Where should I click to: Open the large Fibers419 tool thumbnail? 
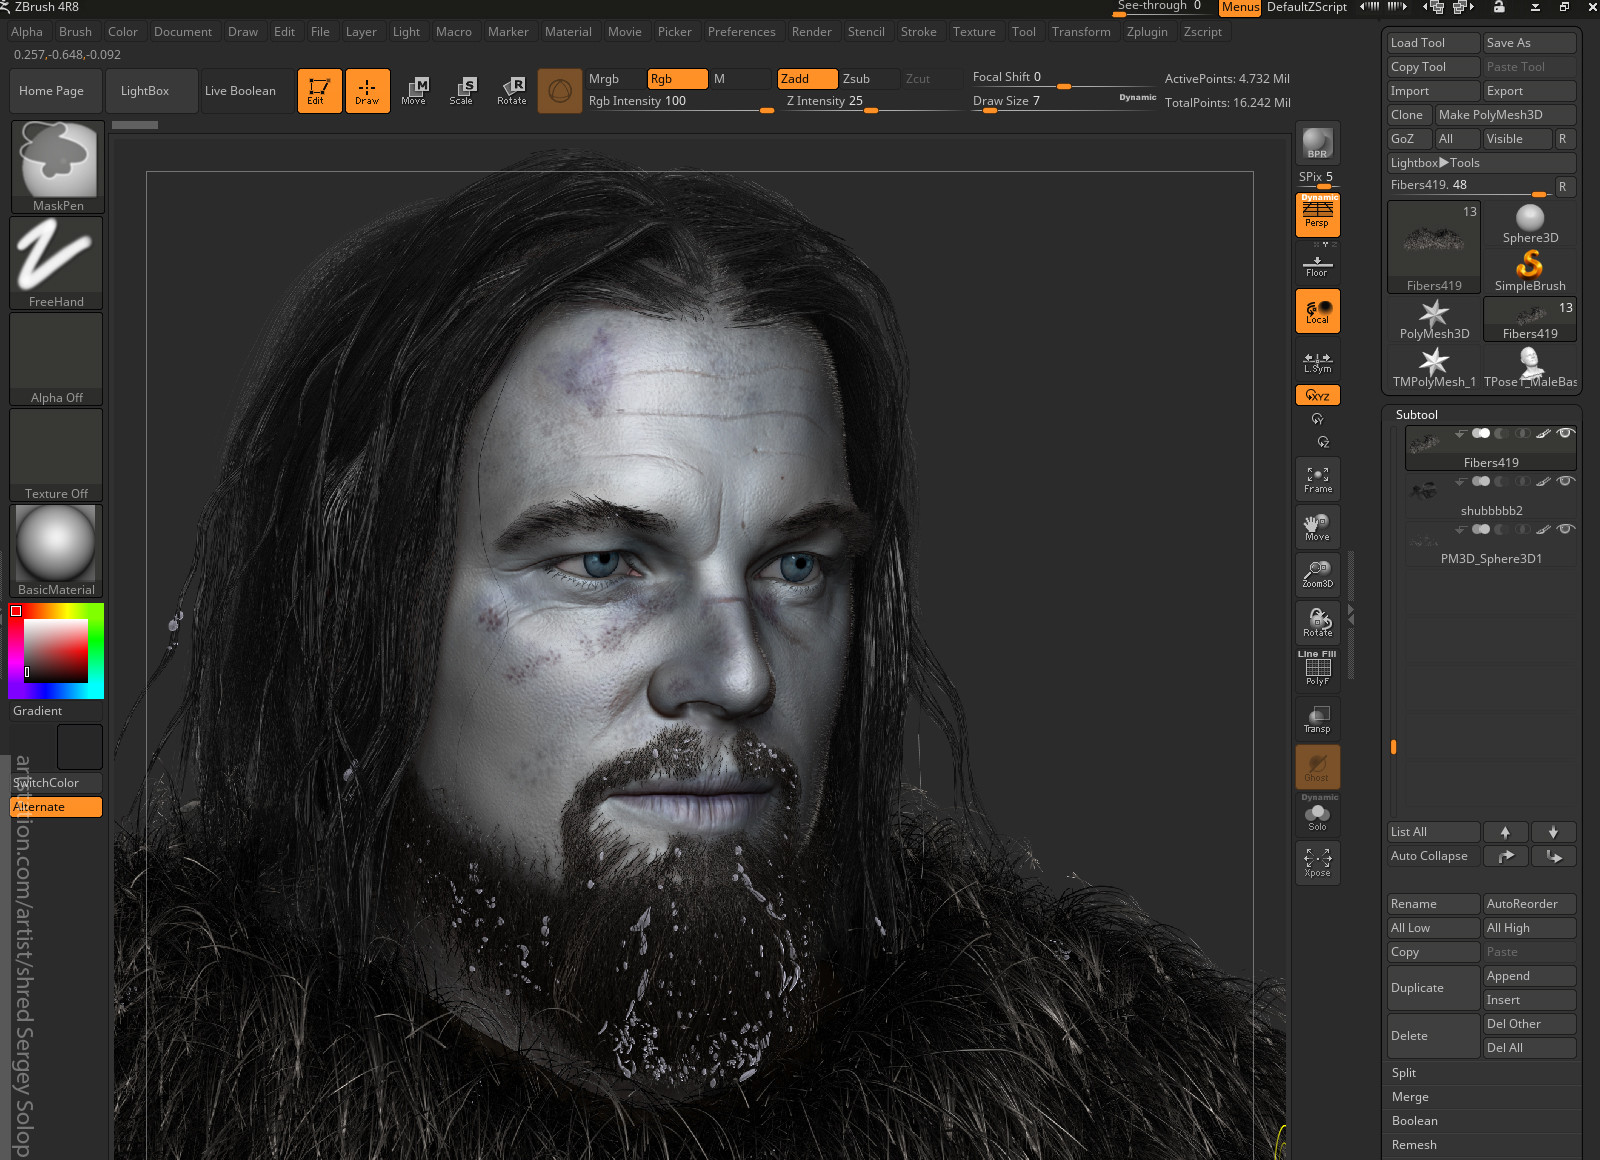point(1434,247)
